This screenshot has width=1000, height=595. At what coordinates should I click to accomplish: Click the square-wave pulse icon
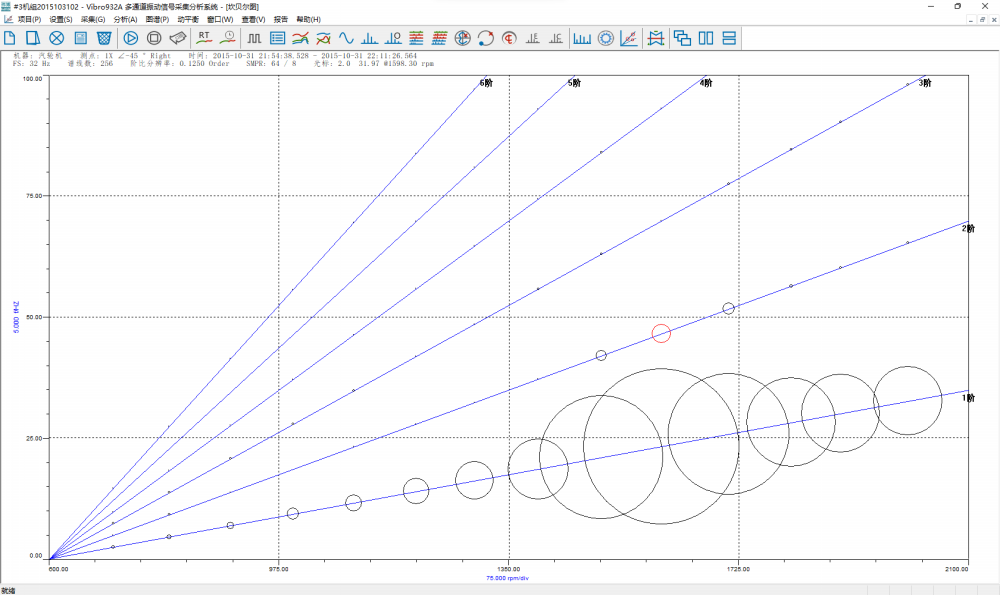pos(254,38)
